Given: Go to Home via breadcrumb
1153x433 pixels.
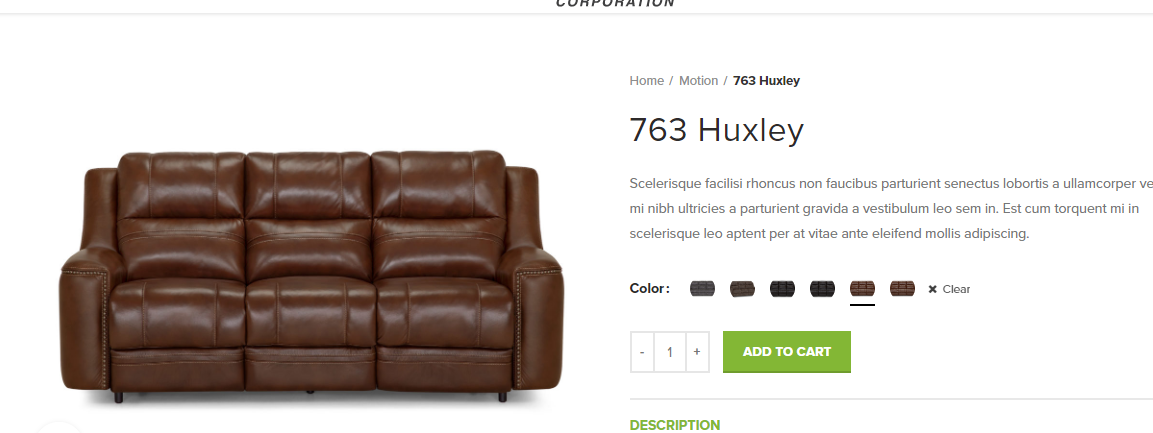Looking at the screenshot, I should (x=646, y=81).
